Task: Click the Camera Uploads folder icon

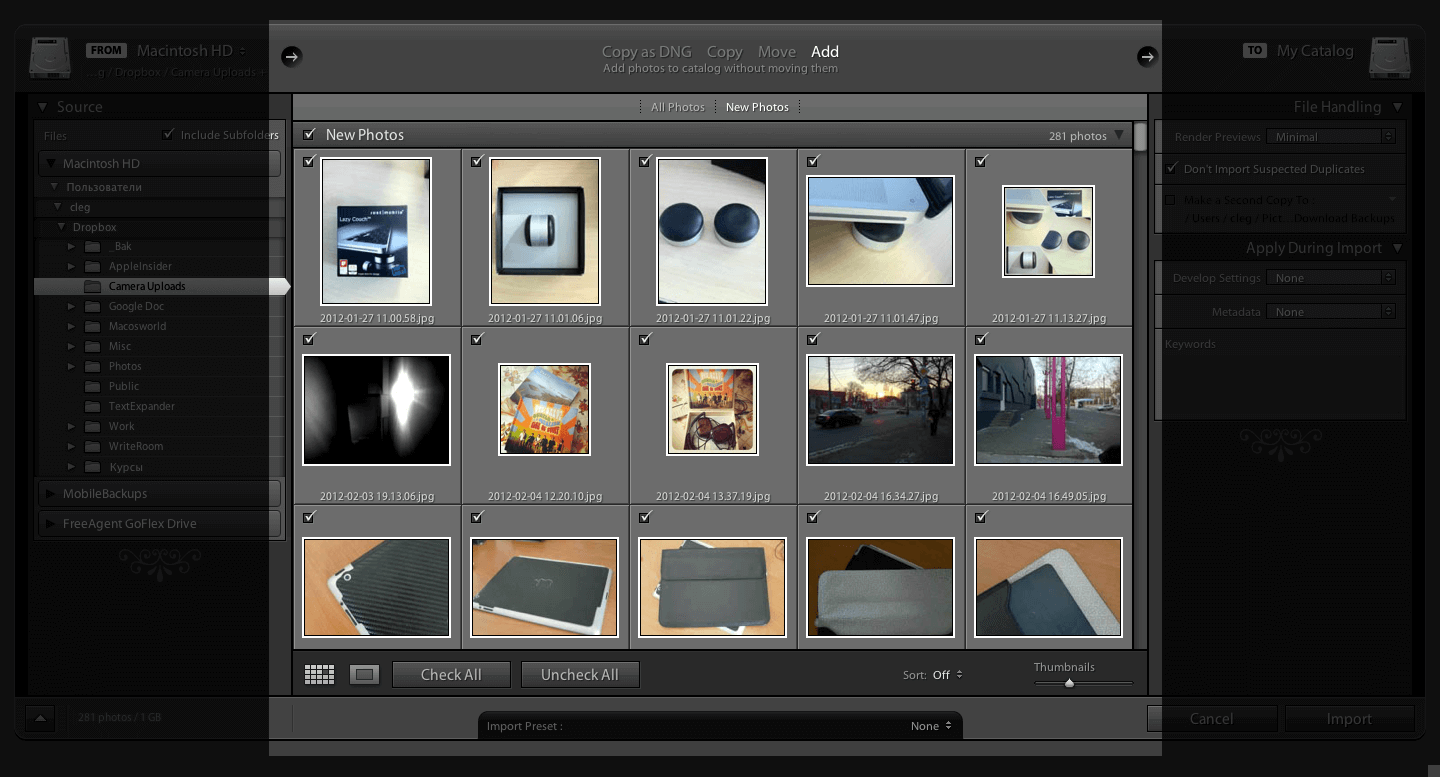Action: click(x=92, y=286)
